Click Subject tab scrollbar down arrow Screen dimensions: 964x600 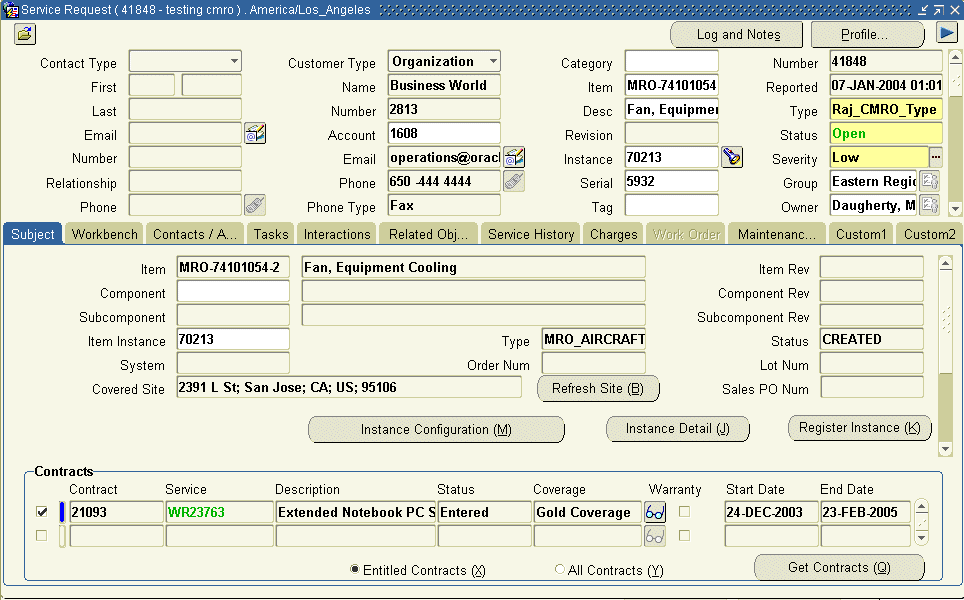pos(946,449)
